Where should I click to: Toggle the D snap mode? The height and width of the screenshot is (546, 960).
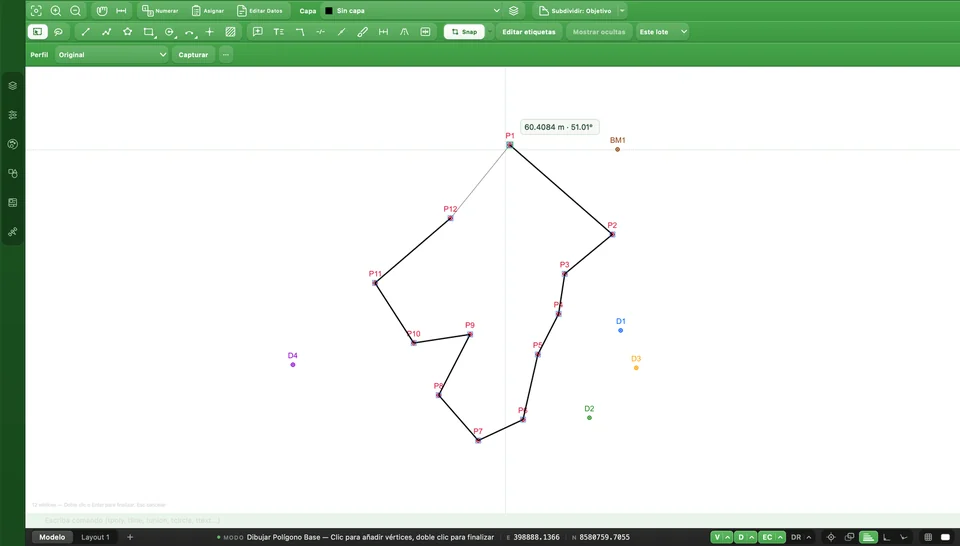coord(741,537)
